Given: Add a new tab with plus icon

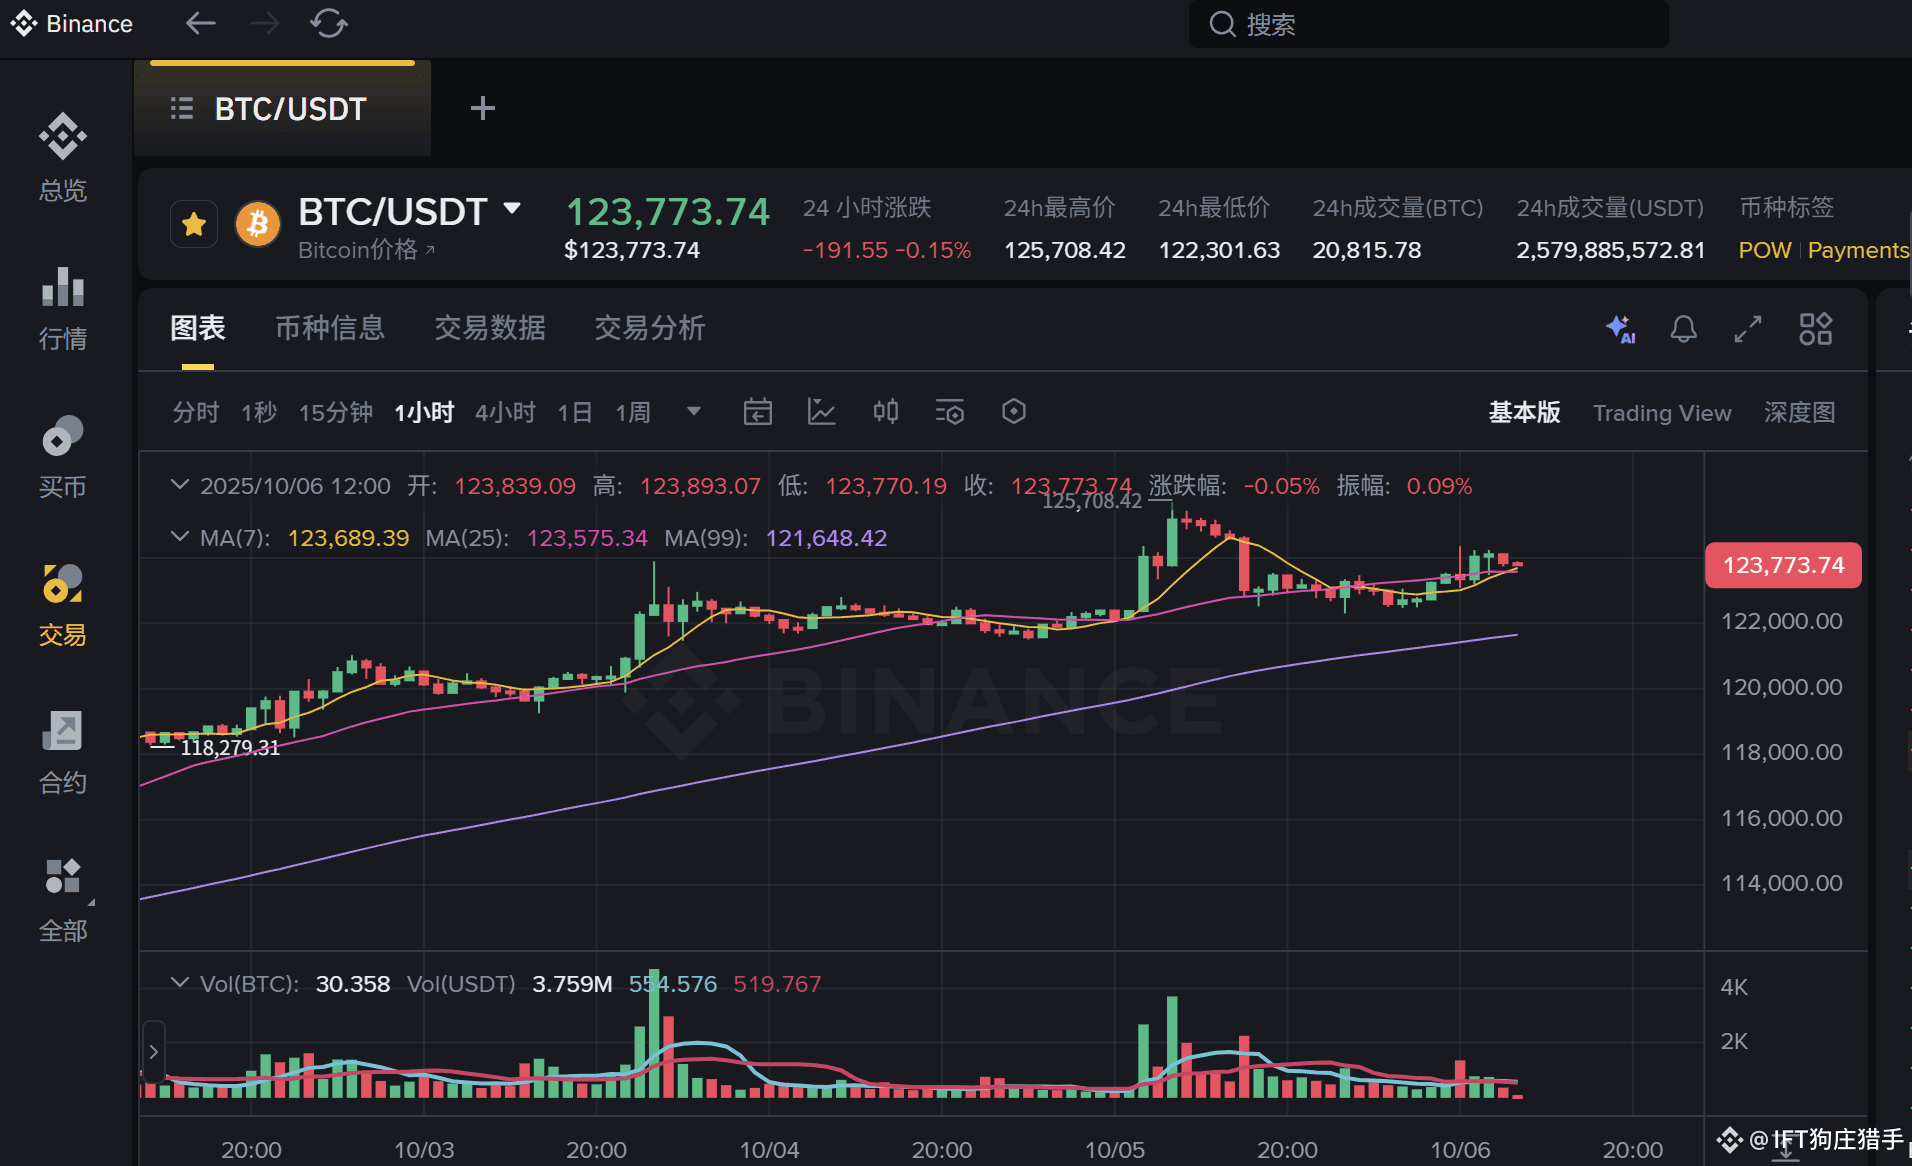Looking at the screenshot, I should tap(483, 108).
